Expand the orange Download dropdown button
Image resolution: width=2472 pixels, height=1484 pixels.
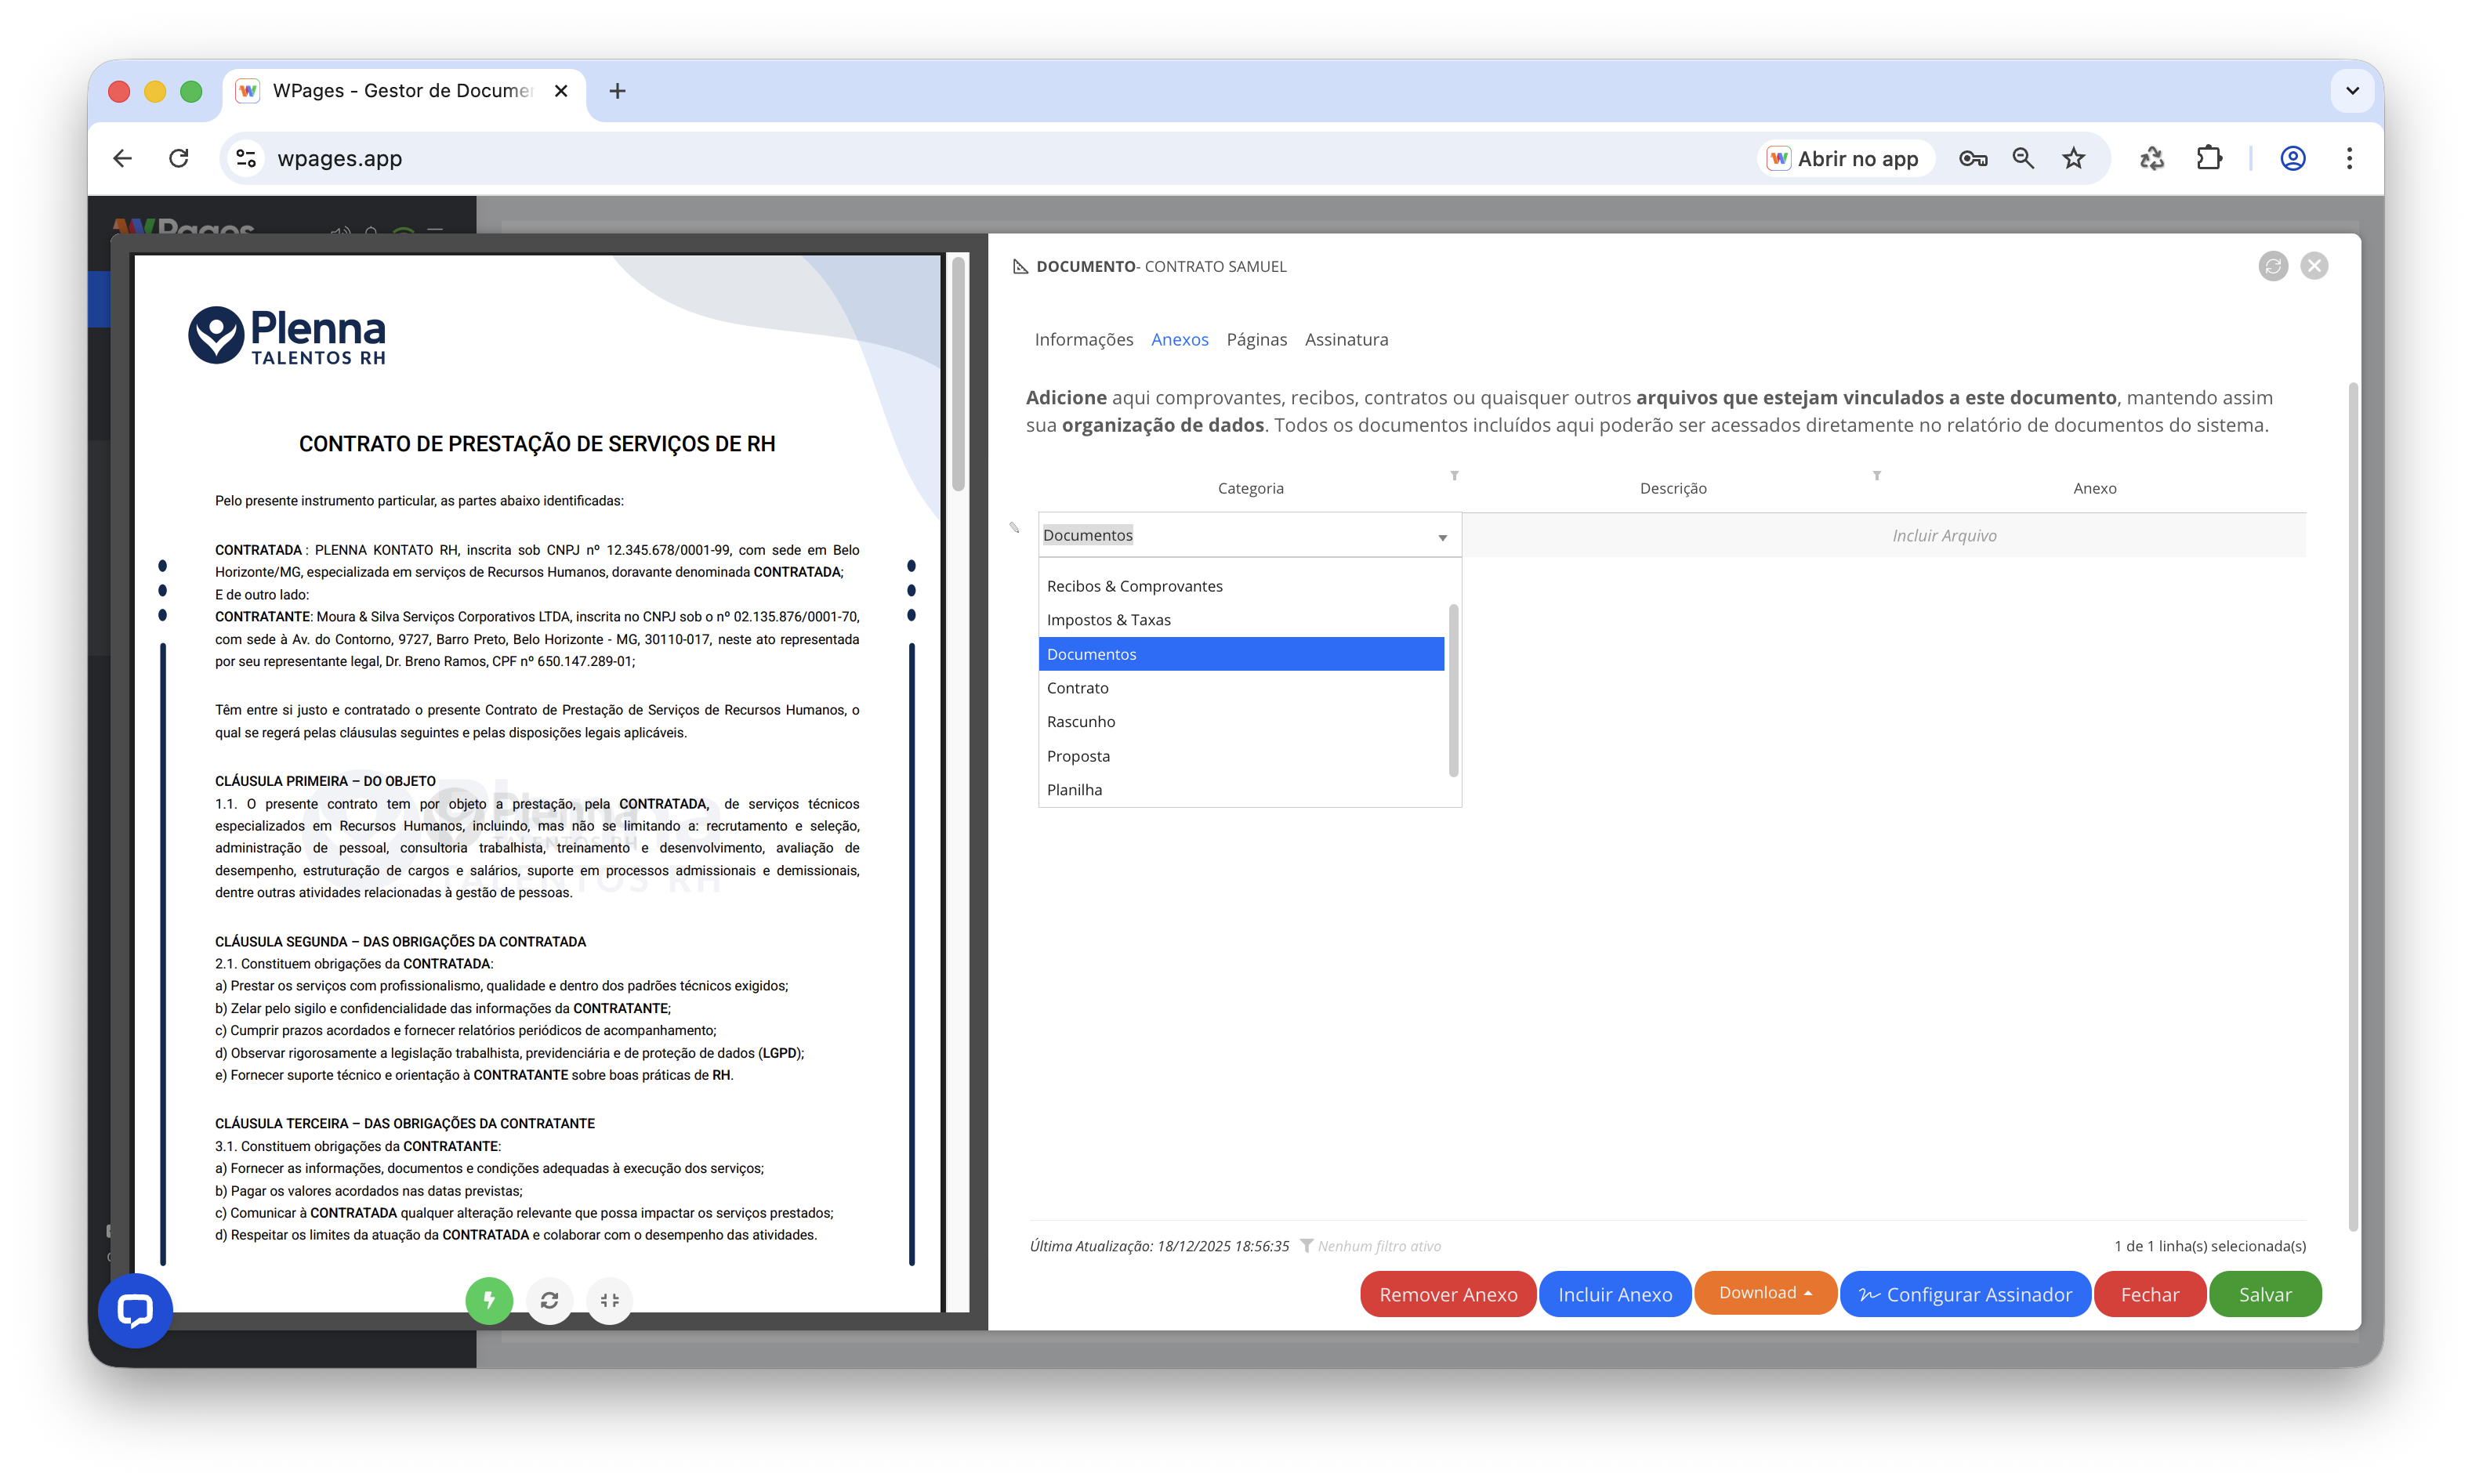coord(1765,1293)
